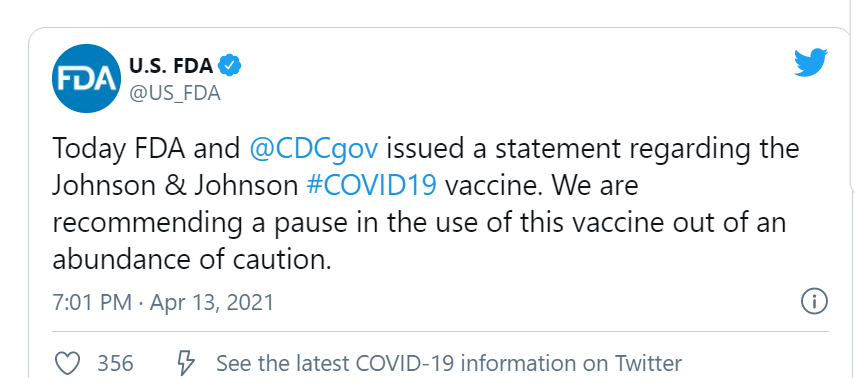Follow the @CDCgov mention link

(x=313, y=149)
